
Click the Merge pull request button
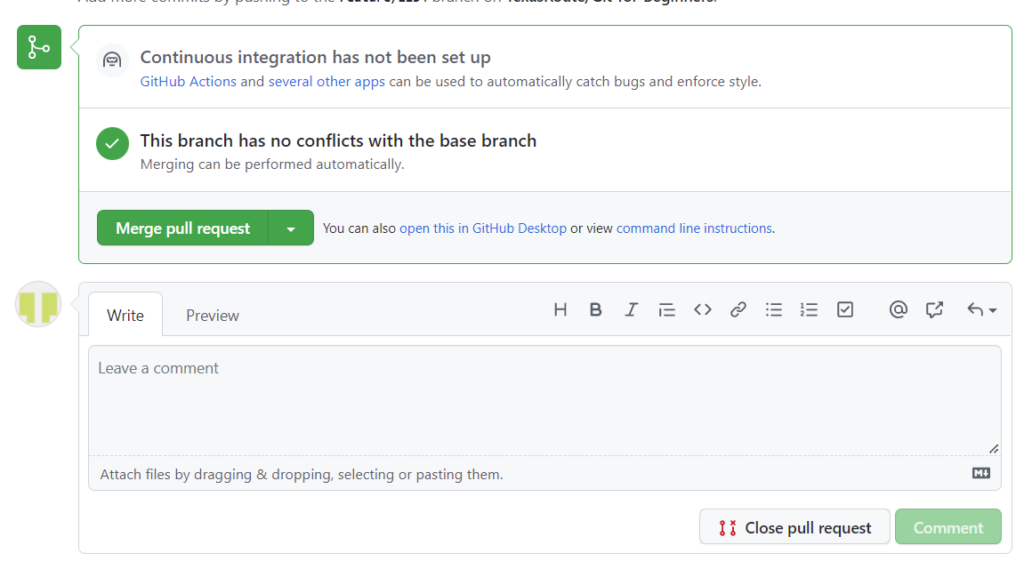pos(183,228)
